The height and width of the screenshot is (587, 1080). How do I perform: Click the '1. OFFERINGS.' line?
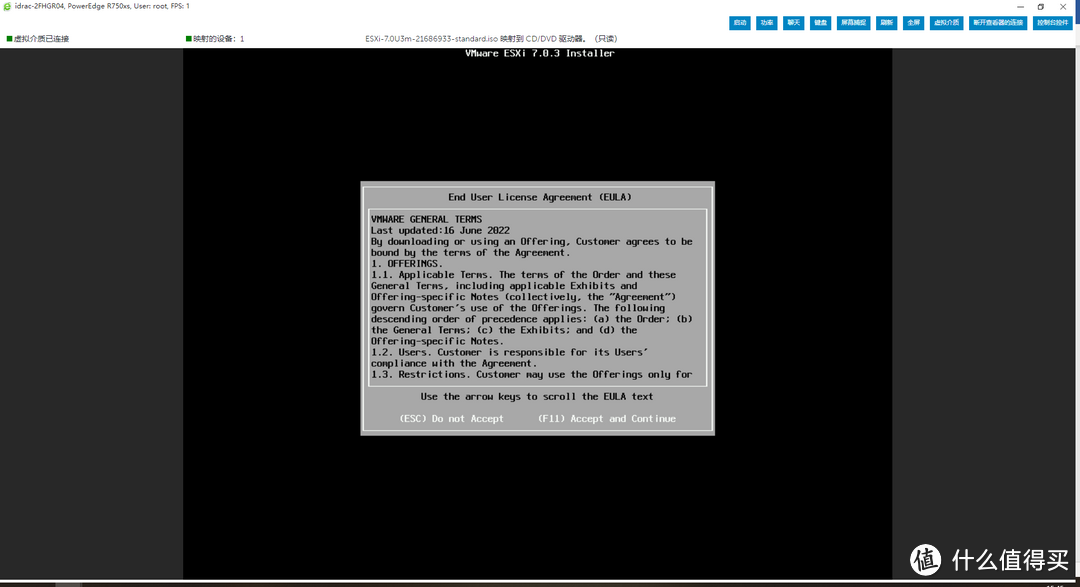pyautogui.click(x=406, y=263)
